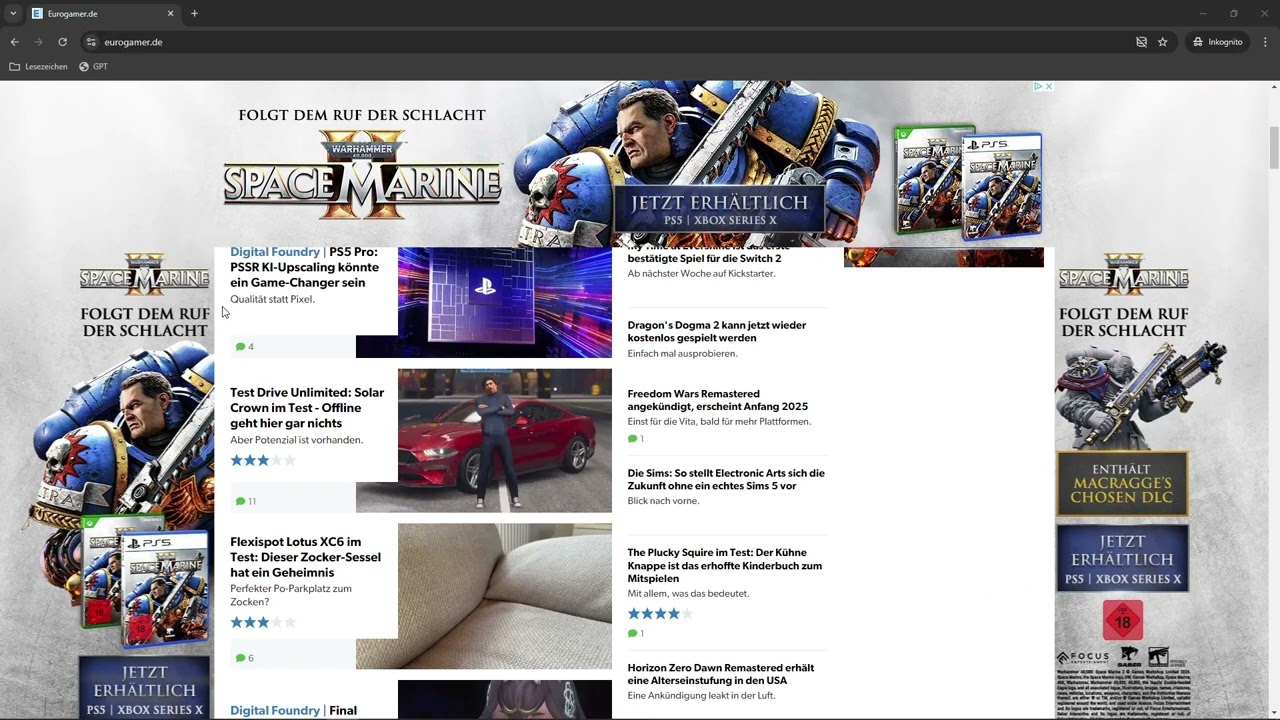Open comments on PS5 Pro article showing 4

click(245, 347)
